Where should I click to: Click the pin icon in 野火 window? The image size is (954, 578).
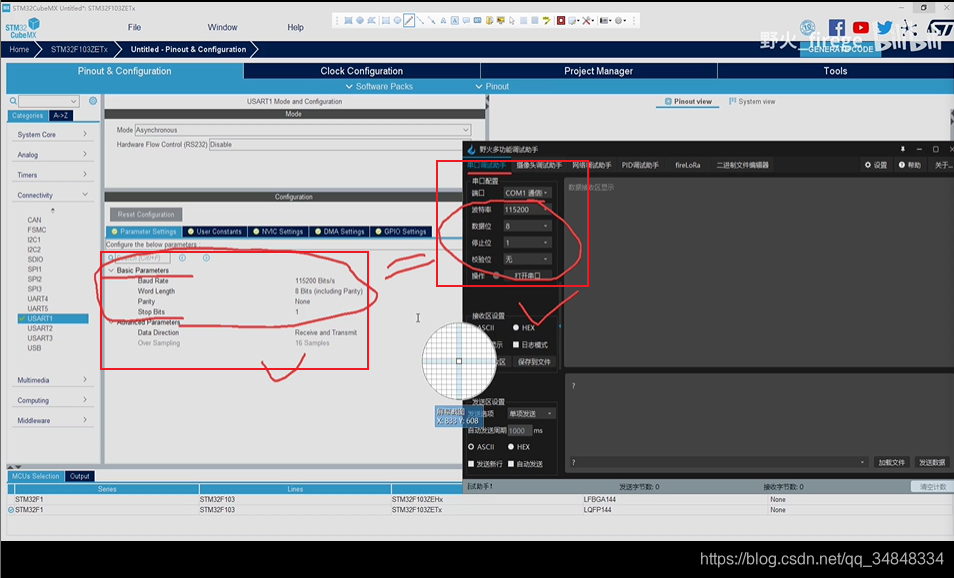pyautogui.click(x=902, y=149)
